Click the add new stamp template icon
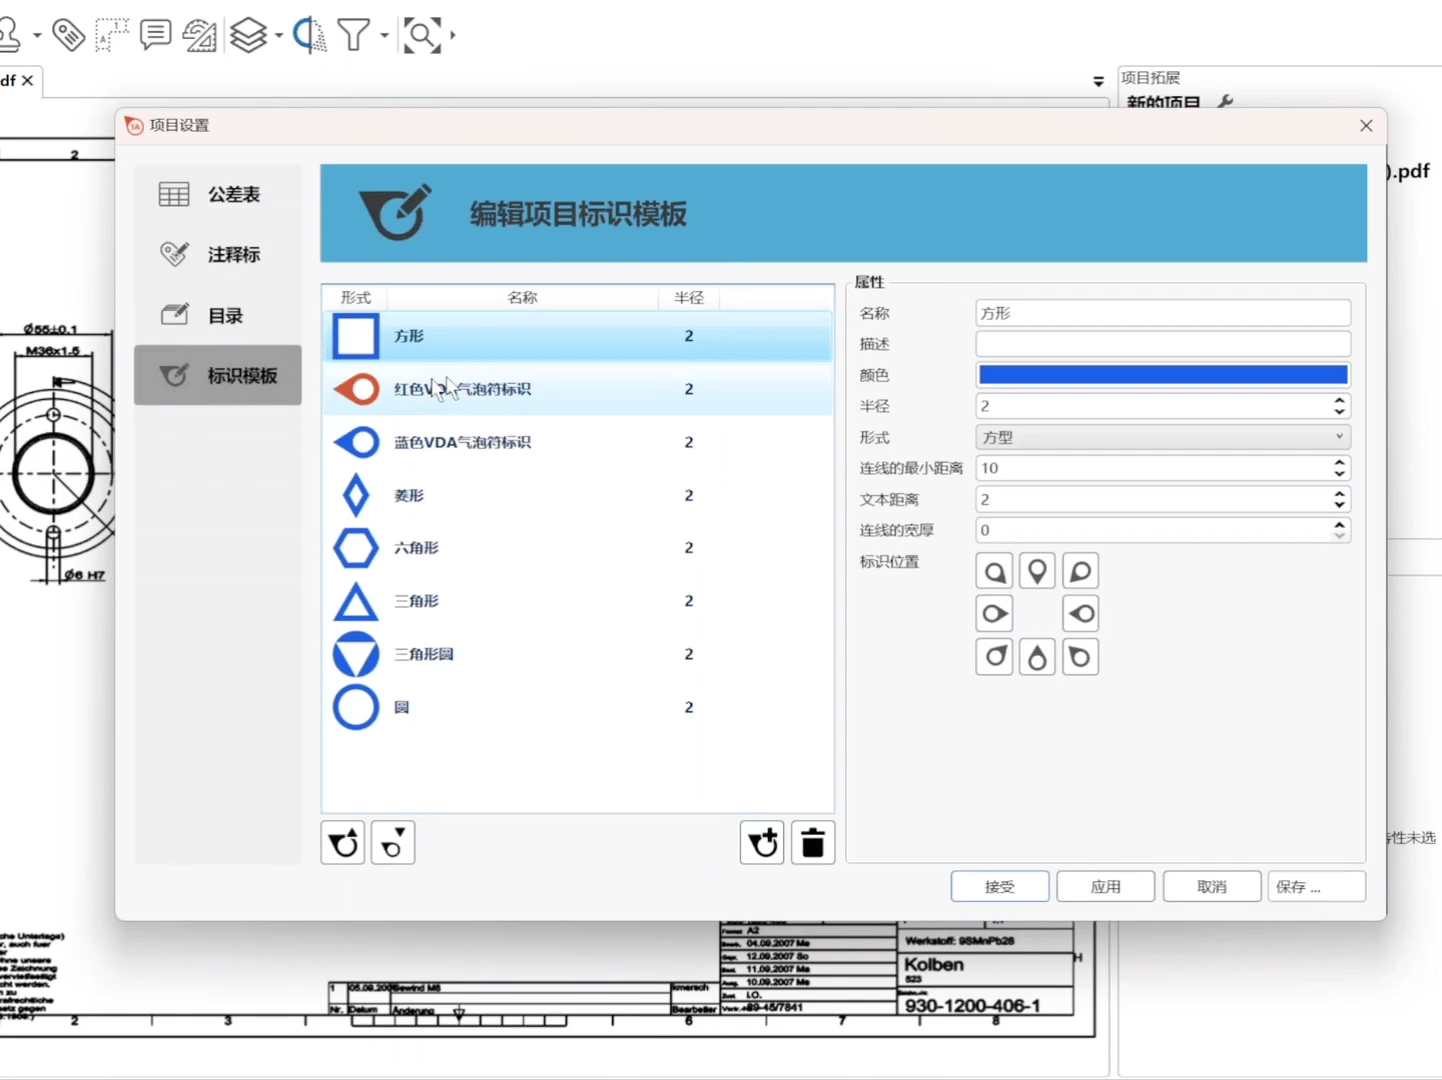This screenshot has height=1080, width=1442. point(762,843)
